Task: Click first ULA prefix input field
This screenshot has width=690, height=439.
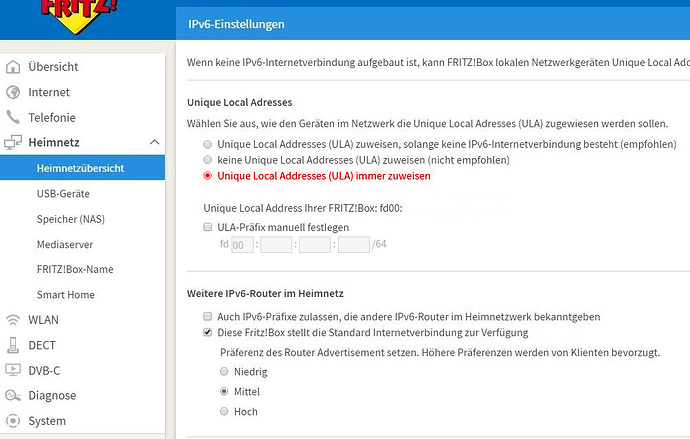Action: tap(242, 245)
